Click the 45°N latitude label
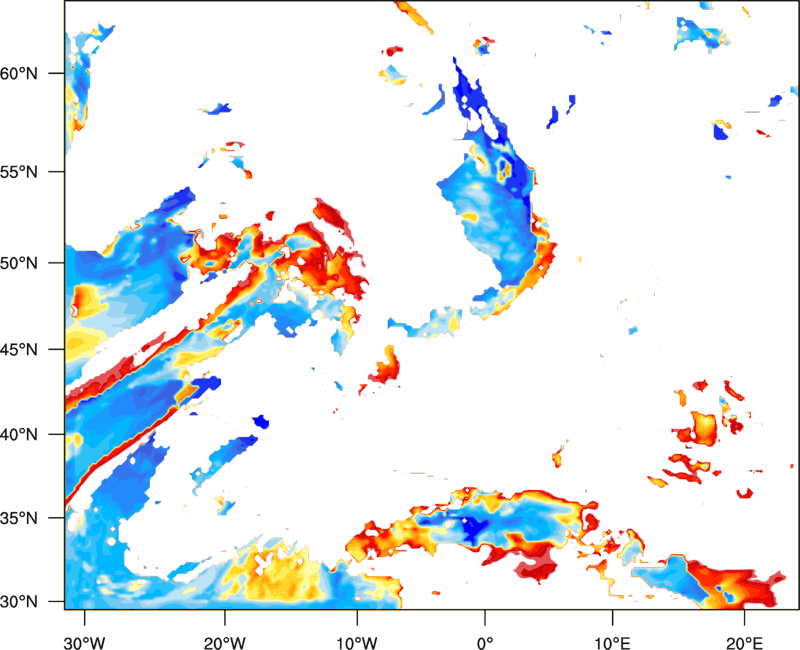Image resolution: width=800 pixels, height=650 pixels. [x=19, y=349]
